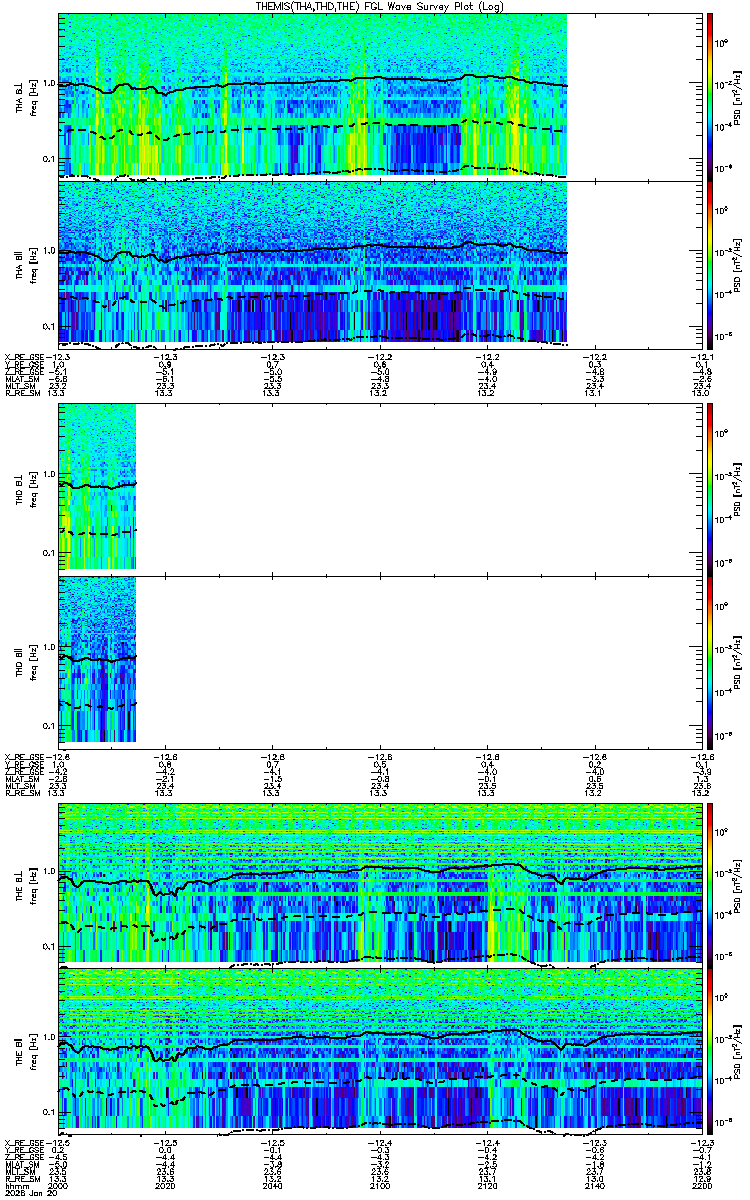Click the 2140 time tick label at bottom
The height and width of the screenshot is (1200, 750).
(x=595, y=1184)
